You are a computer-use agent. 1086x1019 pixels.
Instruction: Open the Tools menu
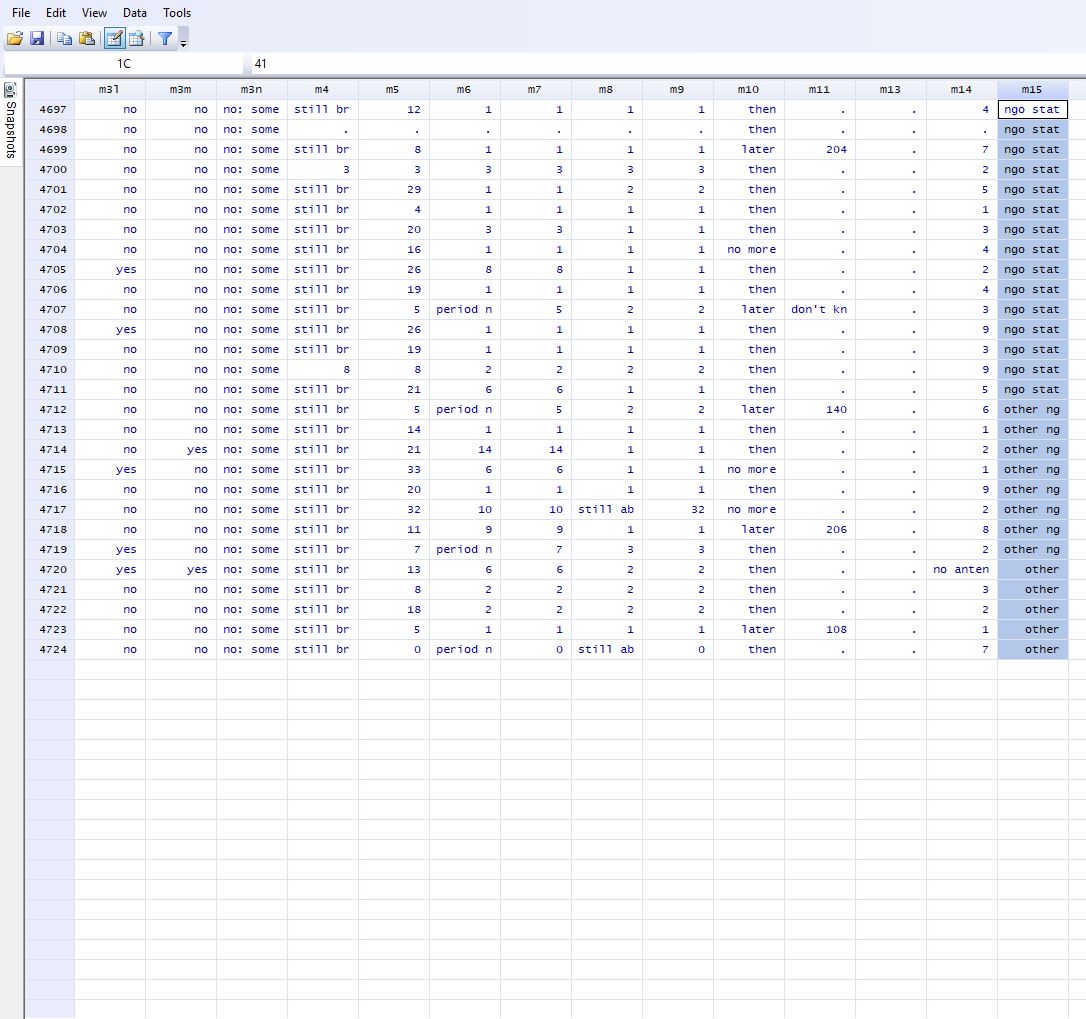point(177,13)
